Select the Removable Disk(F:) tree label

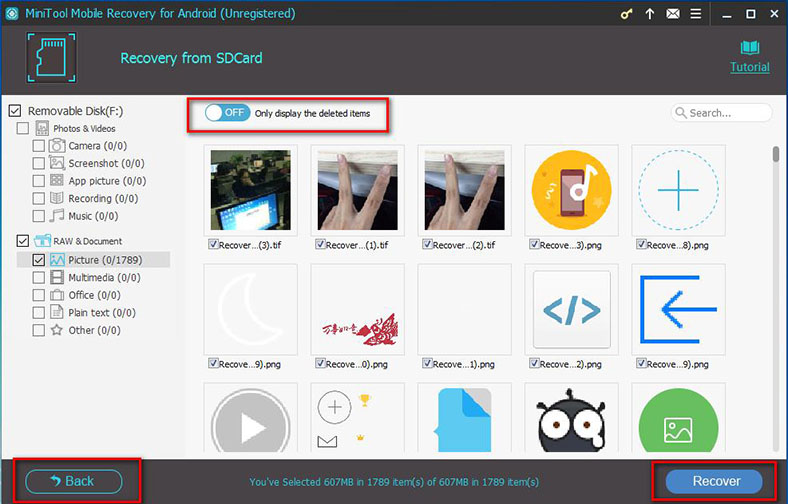75,111
